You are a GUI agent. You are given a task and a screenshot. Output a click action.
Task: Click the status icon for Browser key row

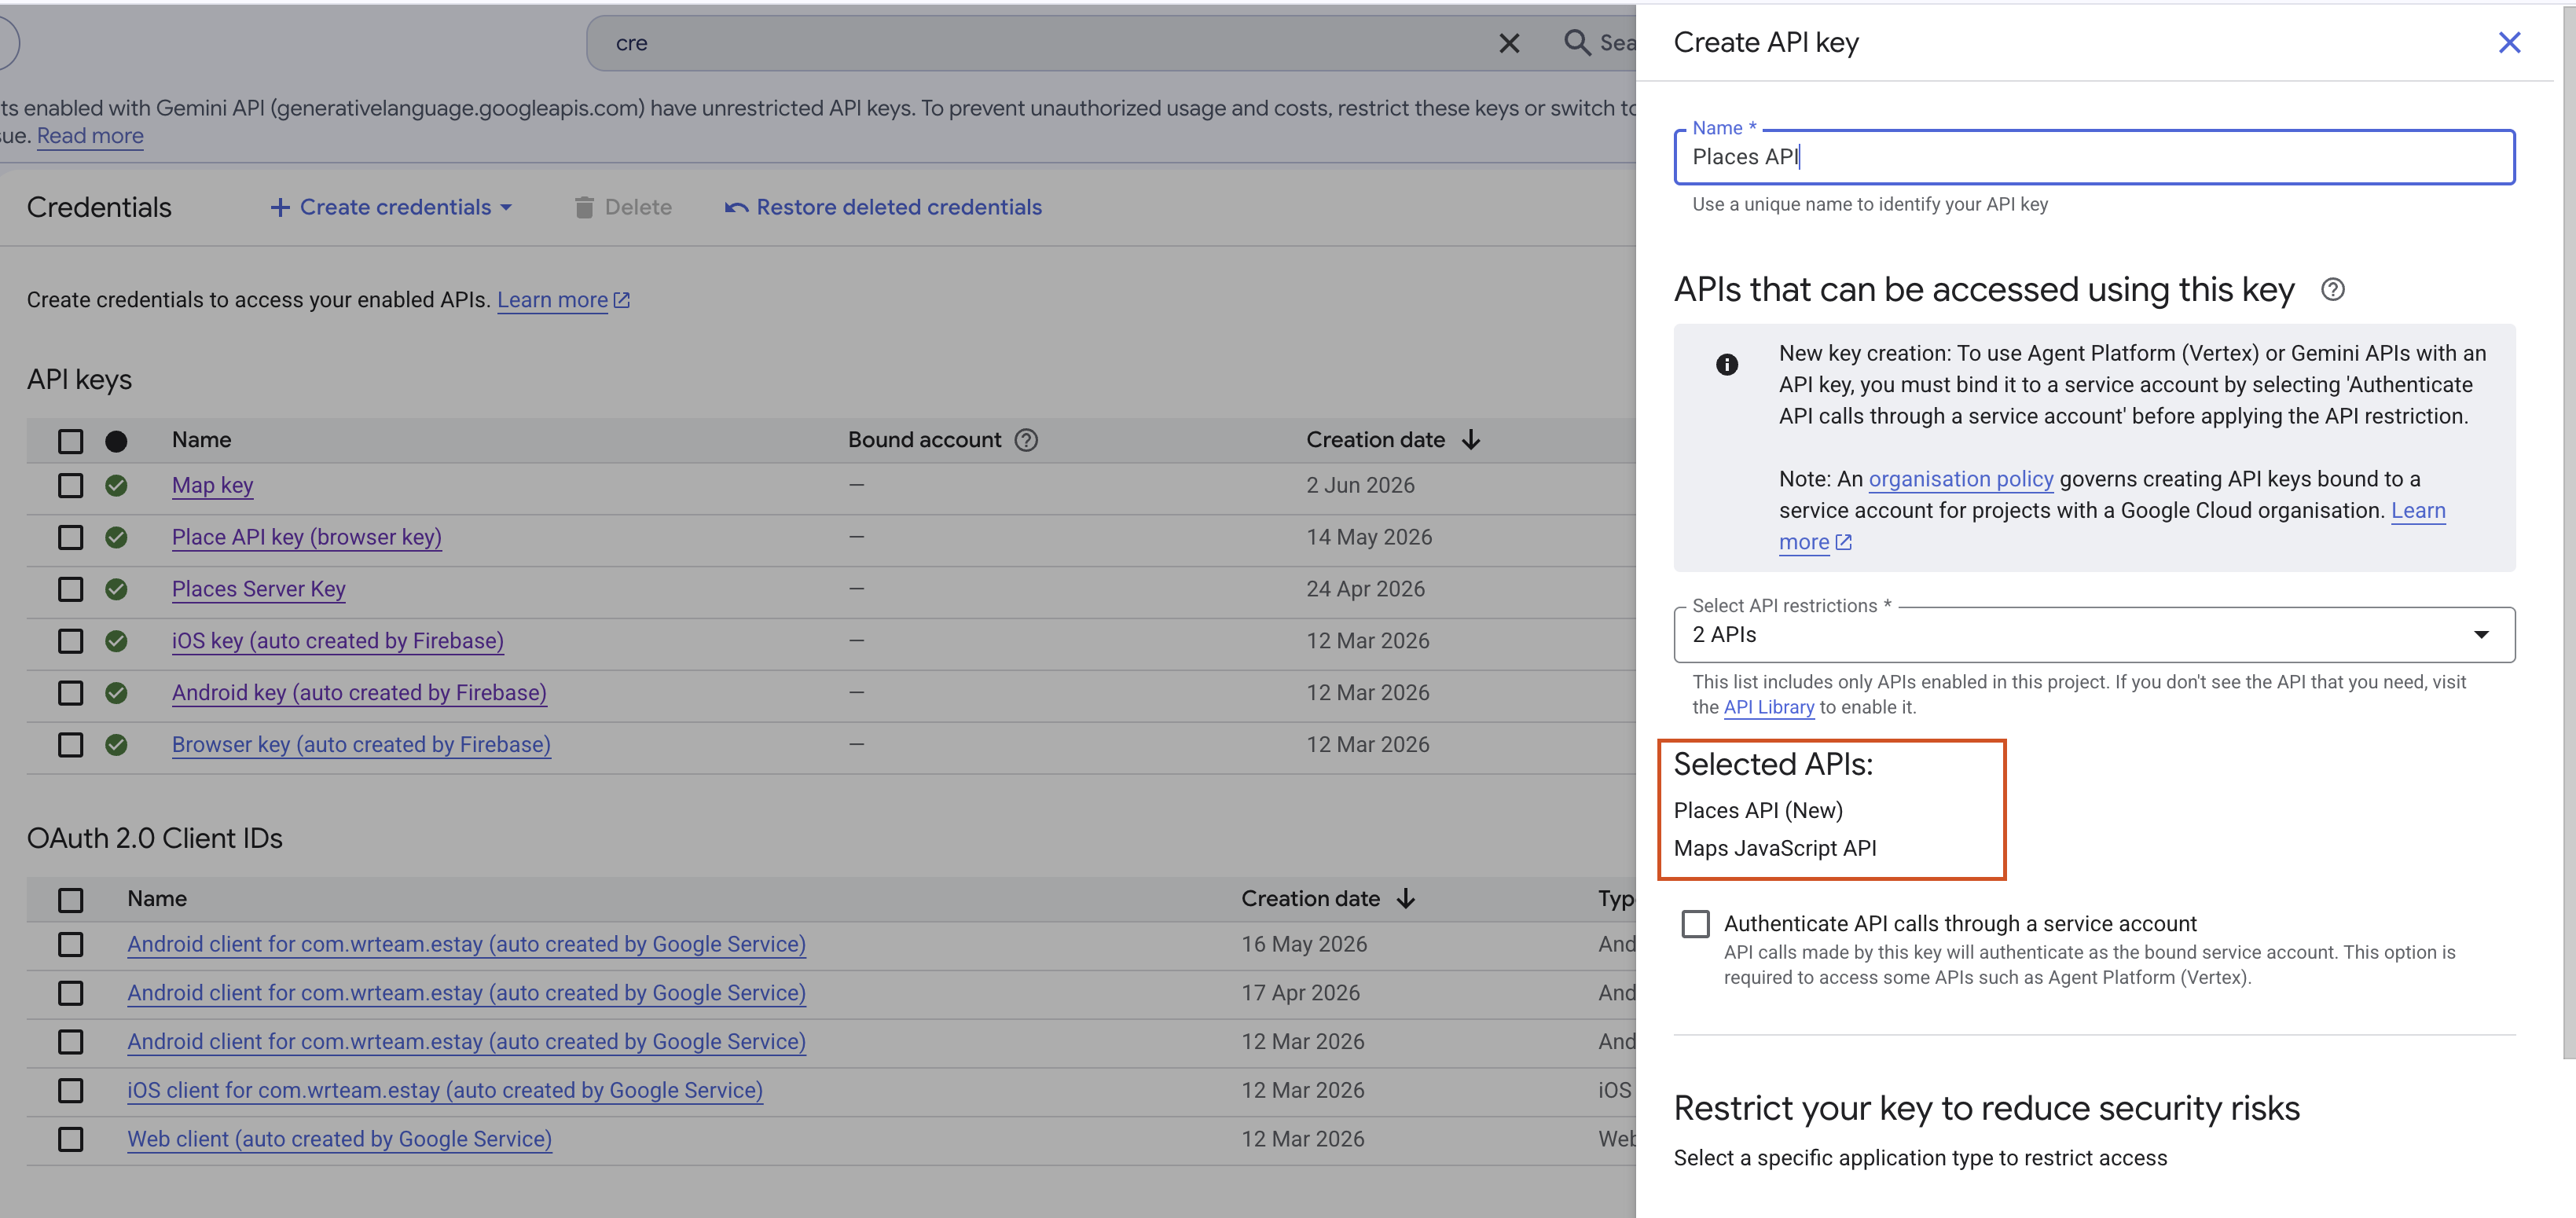point(116,745)
